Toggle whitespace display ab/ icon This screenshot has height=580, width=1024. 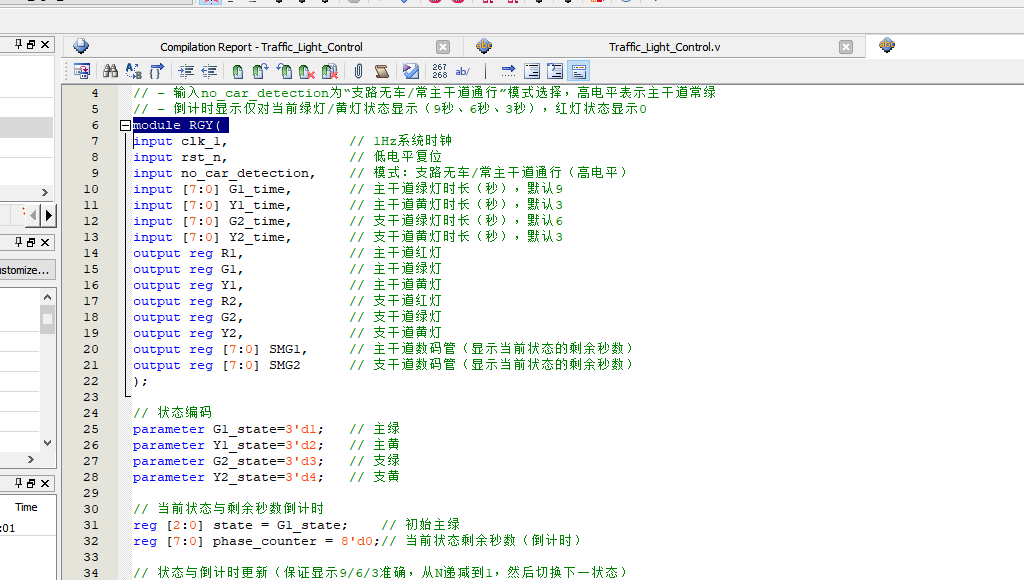[463, 71]
